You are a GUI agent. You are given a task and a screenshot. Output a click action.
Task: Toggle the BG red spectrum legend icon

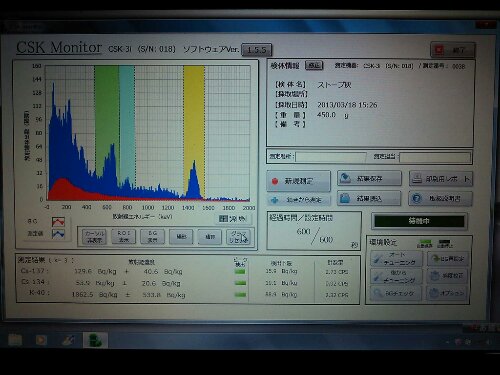(x=58, y=222)
